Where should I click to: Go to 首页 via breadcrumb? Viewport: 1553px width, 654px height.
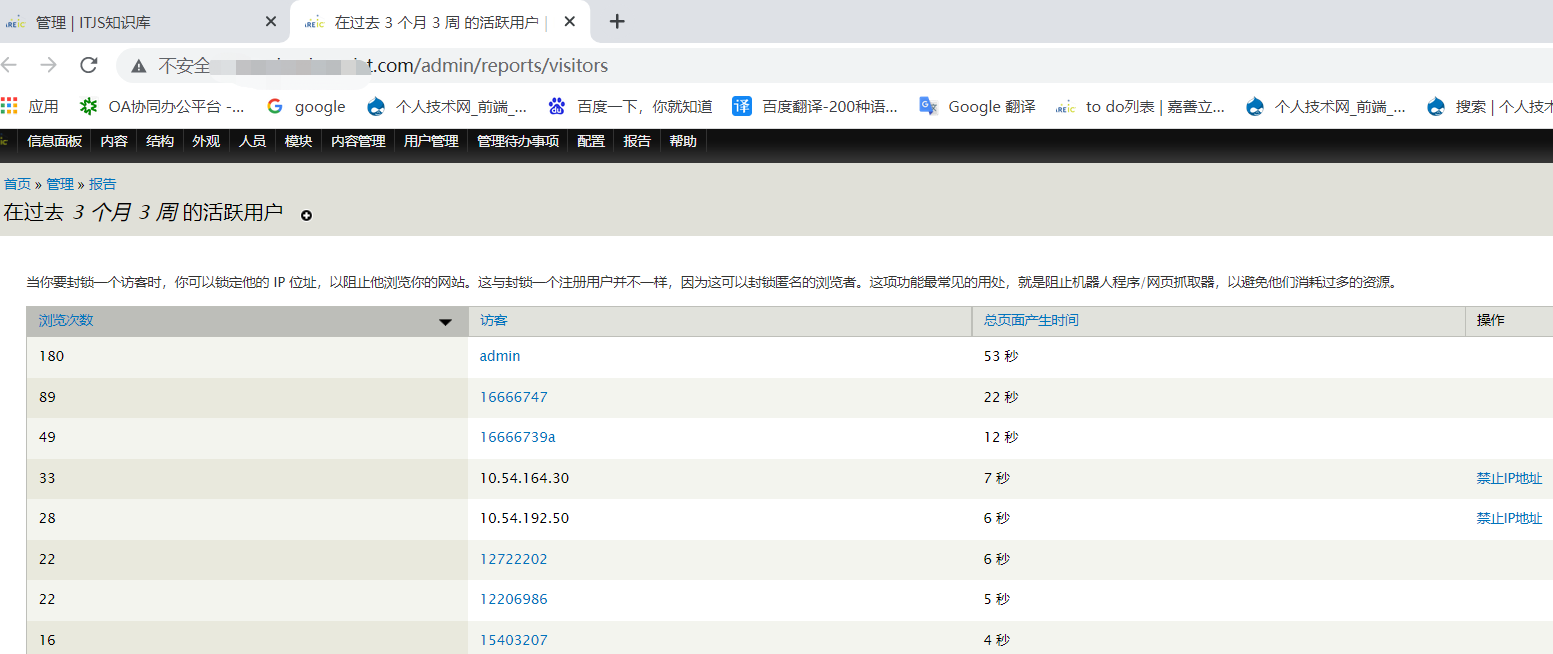click(17, 184)
